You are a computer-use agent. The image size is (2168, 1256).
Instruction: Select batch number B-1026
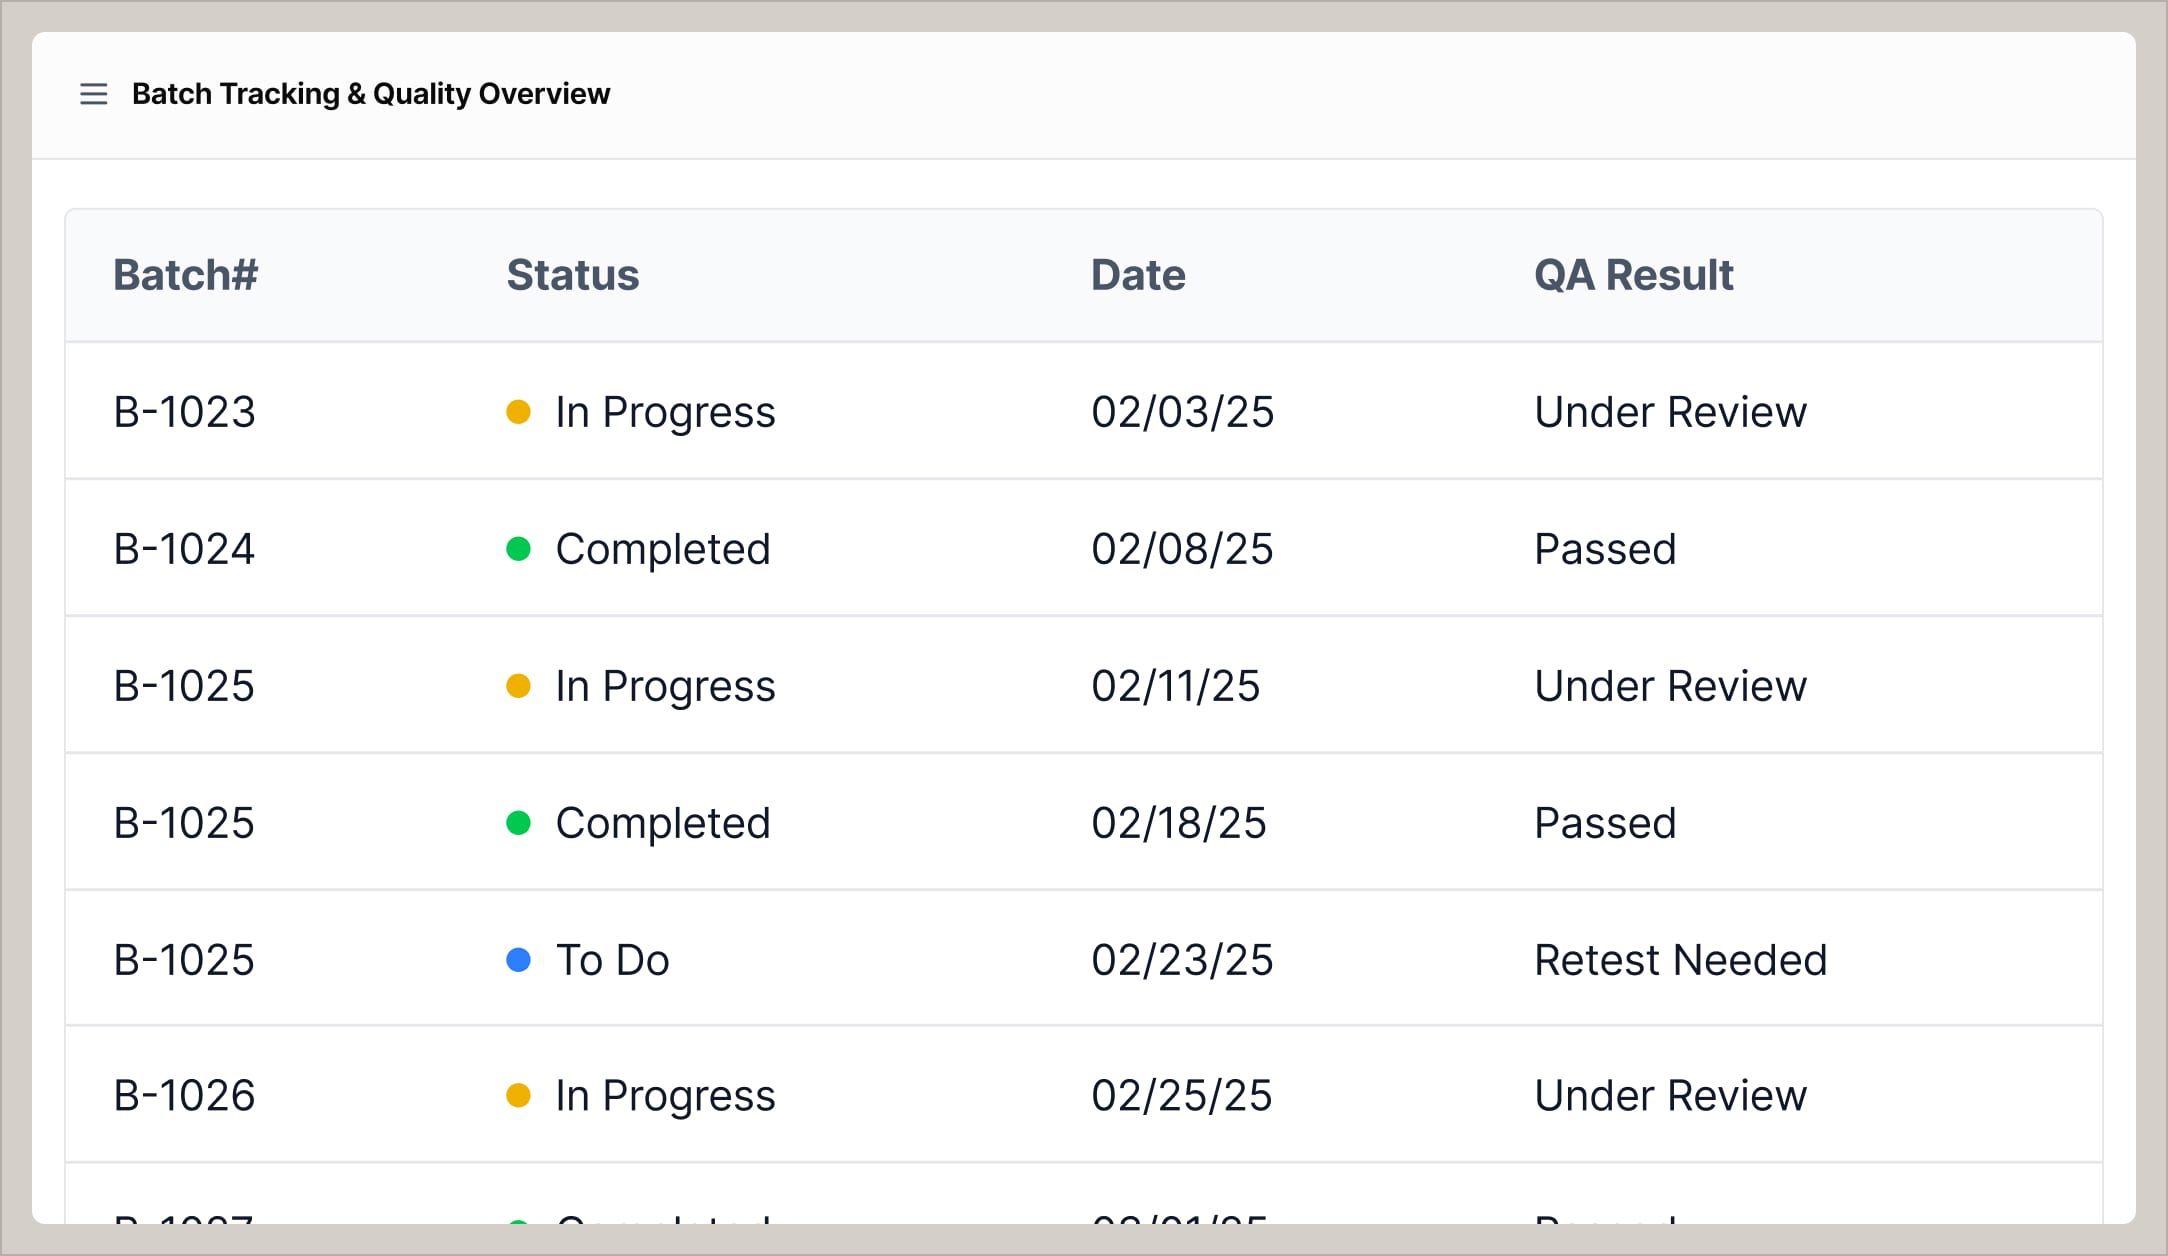(x=184, y=1096)
